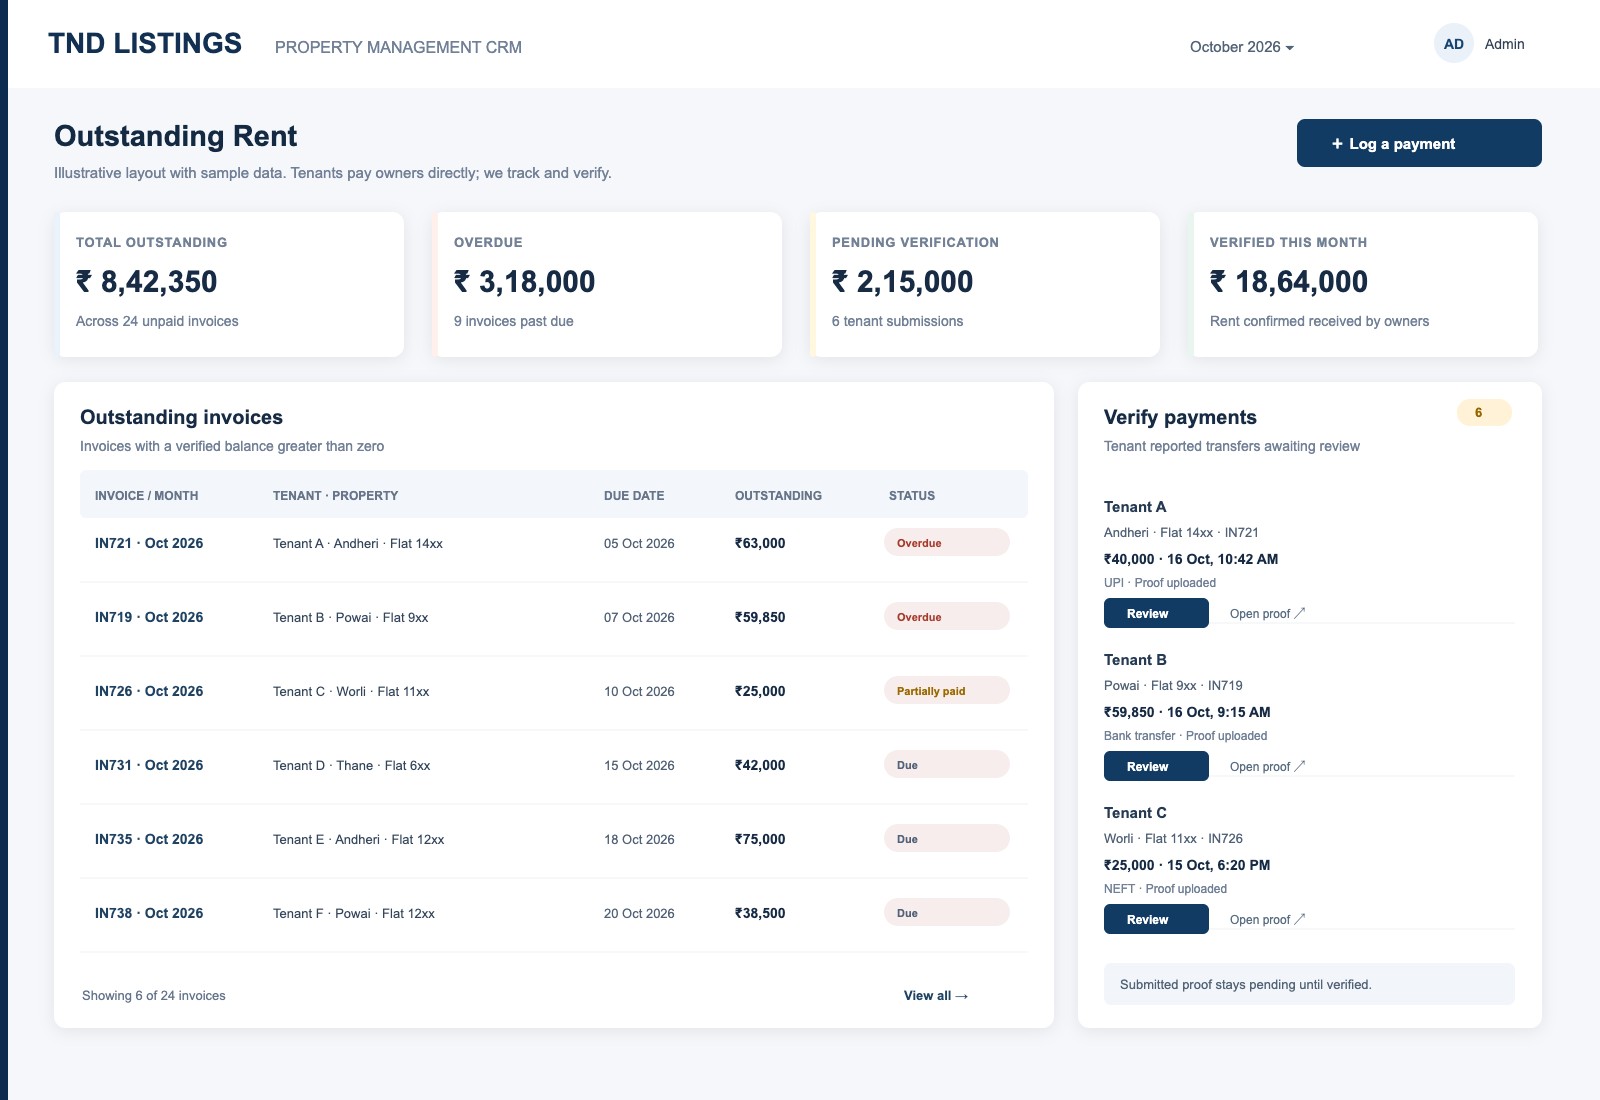Open the October 2026 month dropdown
The width and height of the screenshot is (1600, 1100).
pyautogui.click(x=1241, y=47)
